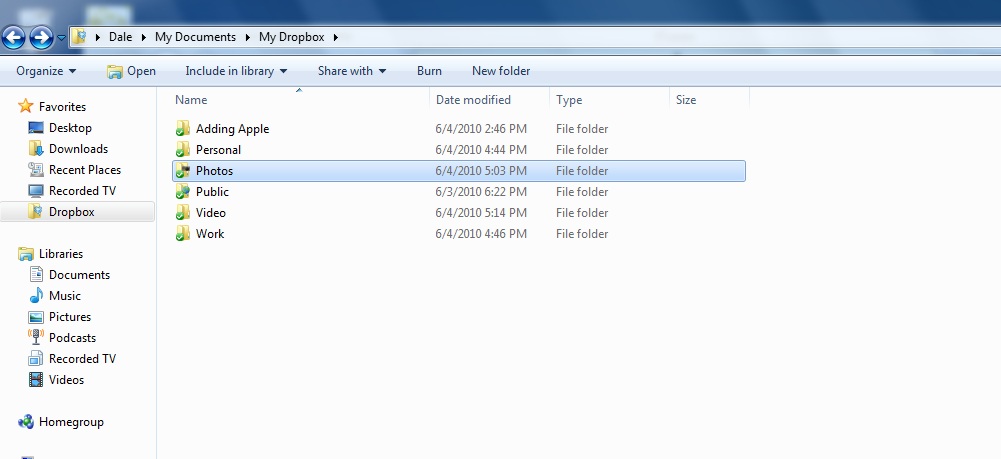Viewport: 1001px width, 459px height.
Task: Open Desktop from Favorites
Action: click(70, 128)
